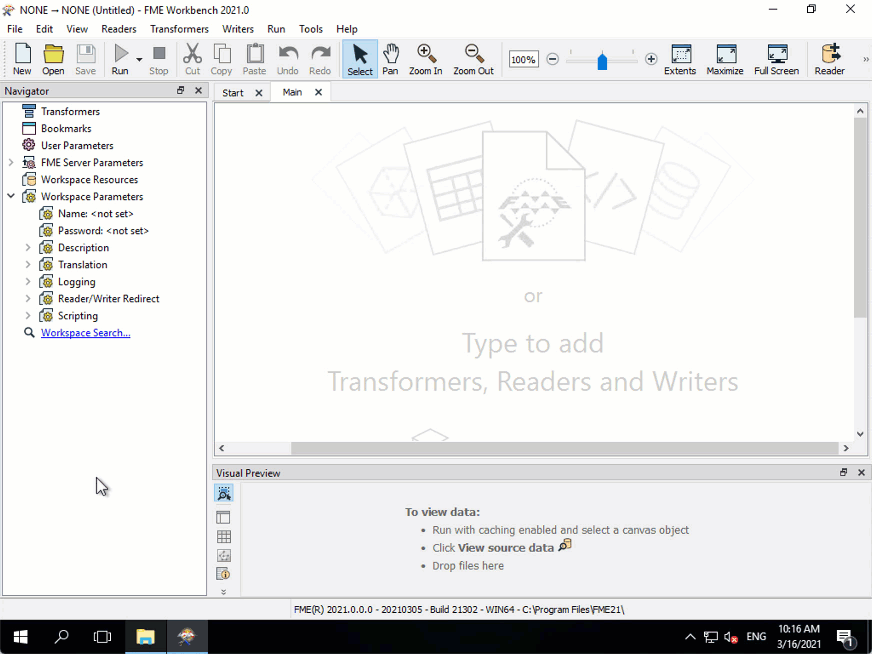
Task: Toggle Visual Preview feature information icon
Action: 224,574
